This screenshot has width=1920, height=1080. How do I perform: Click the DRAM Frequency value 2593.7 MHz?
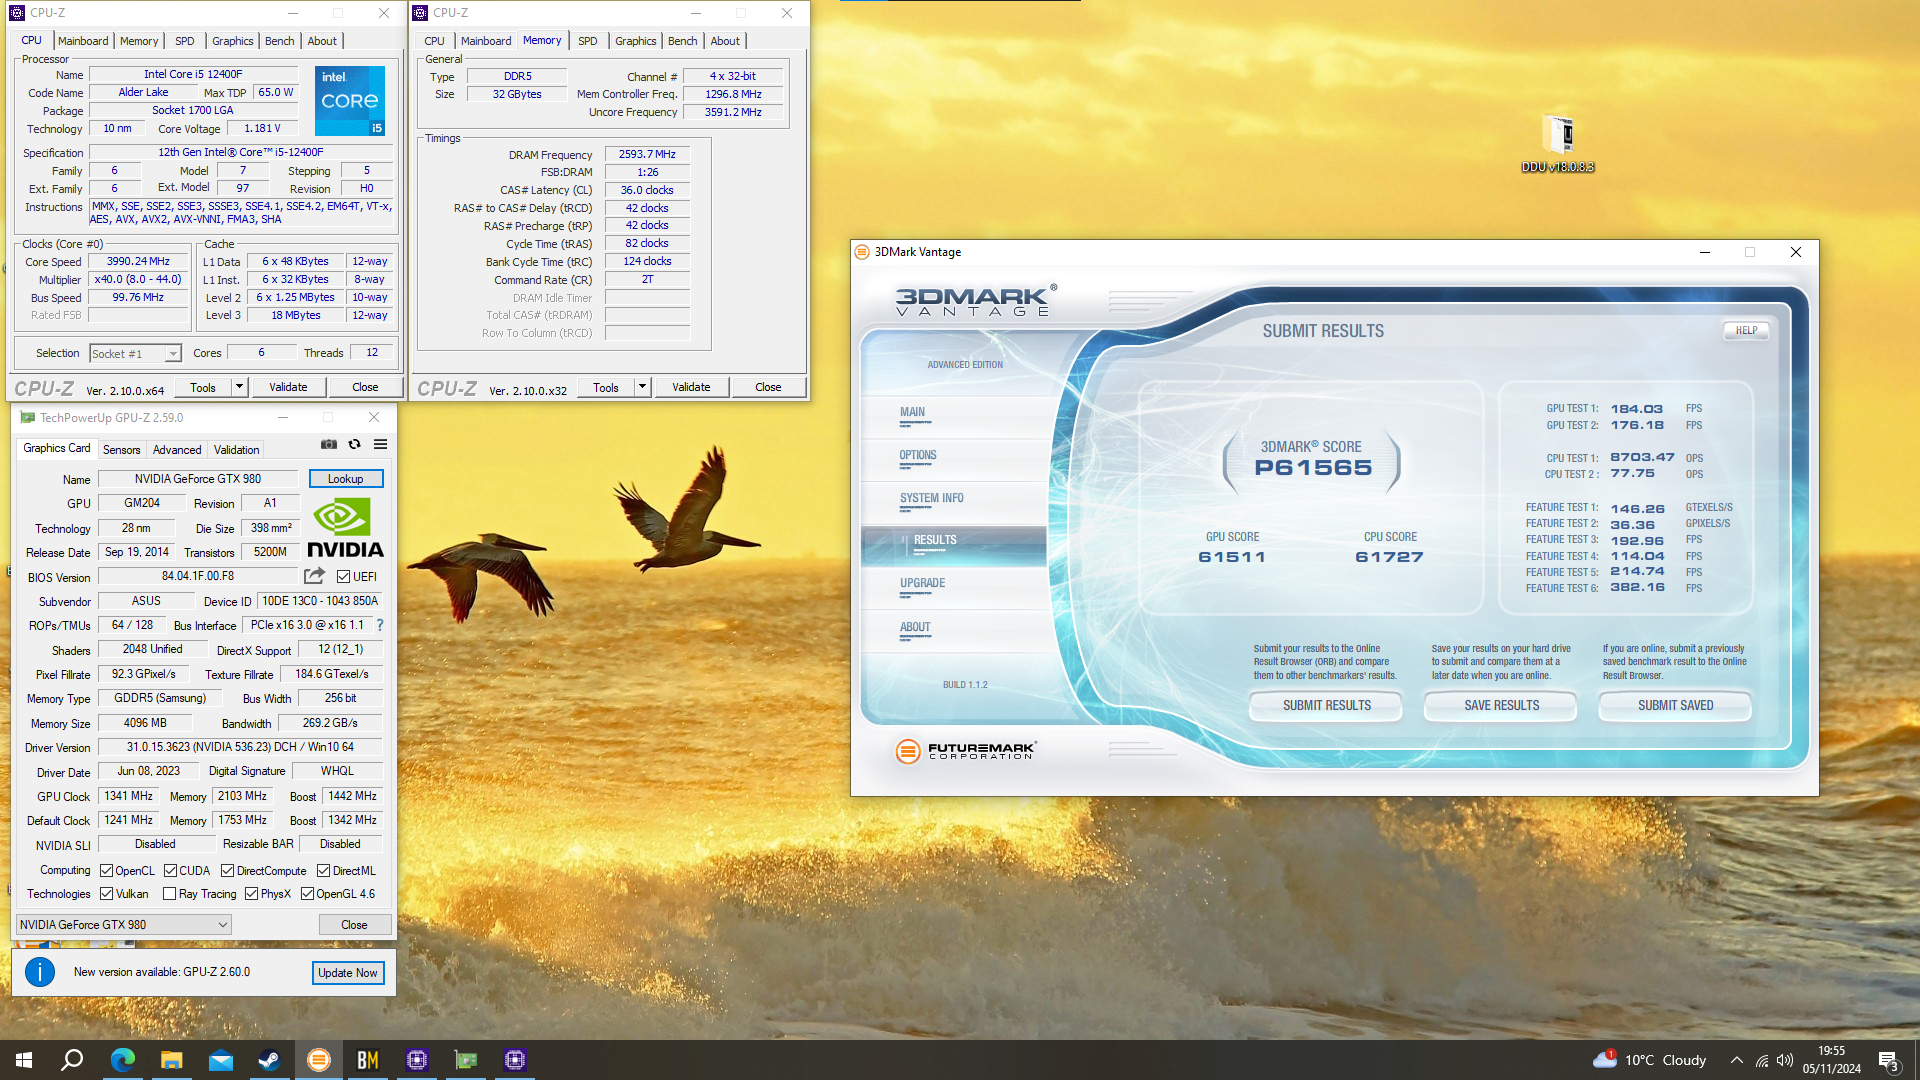tap(647, 154)
